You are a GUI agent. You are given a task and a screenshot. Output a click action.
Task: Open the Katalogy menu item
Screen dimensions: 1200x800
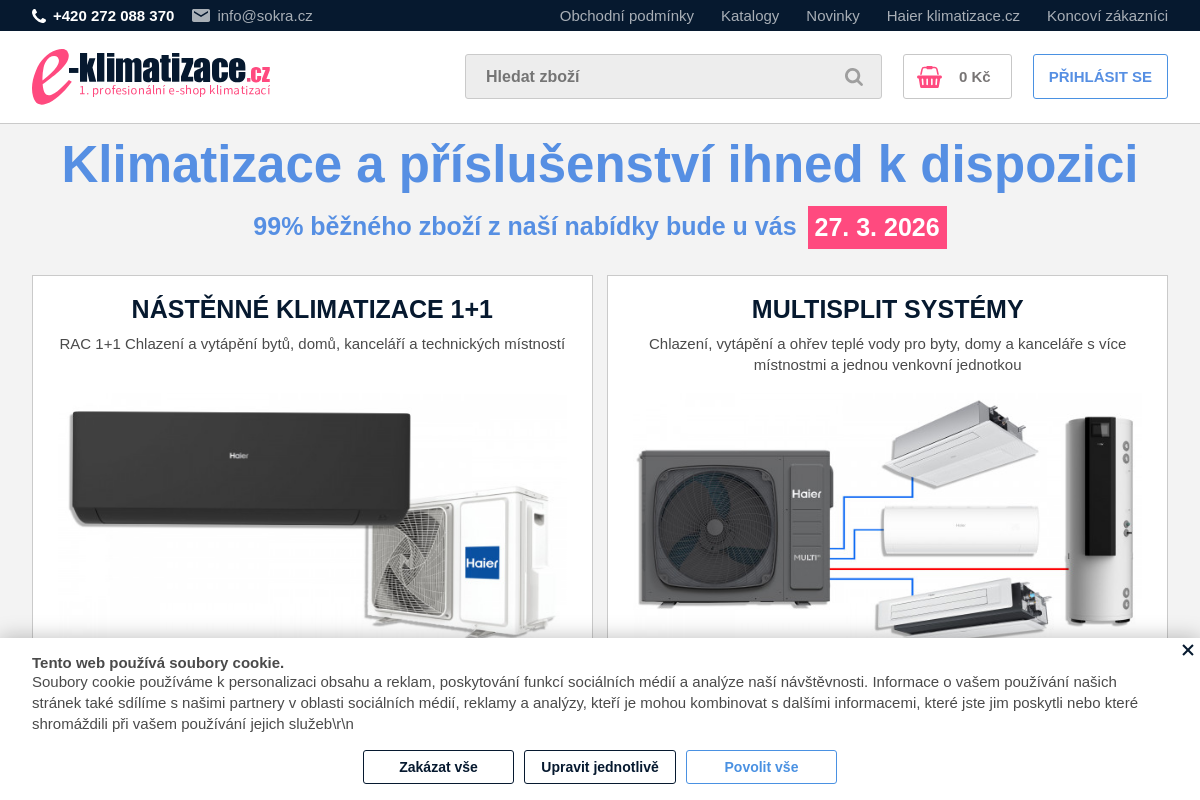750,15
